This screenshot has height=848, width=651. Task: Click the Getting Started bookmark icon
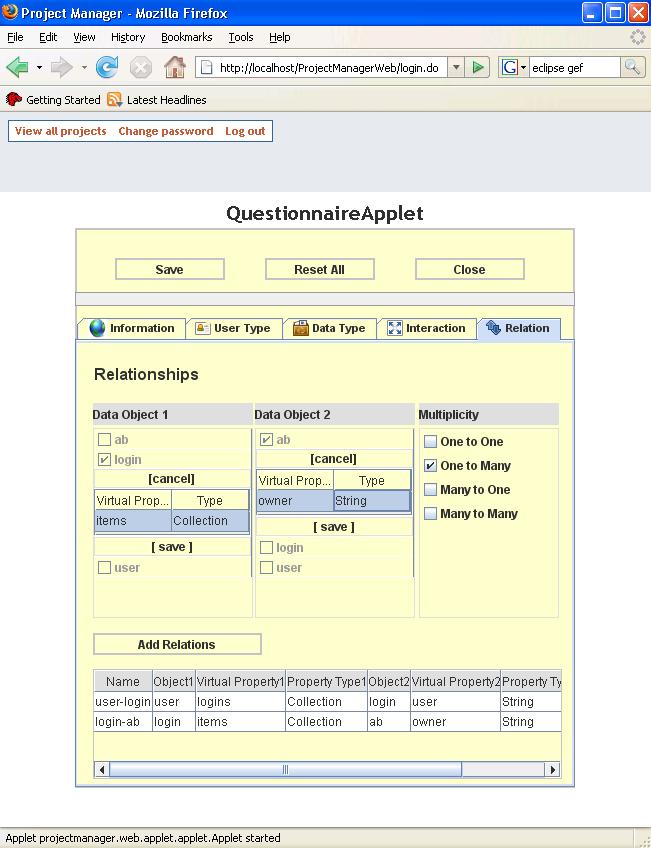click(x=14, y=100)
